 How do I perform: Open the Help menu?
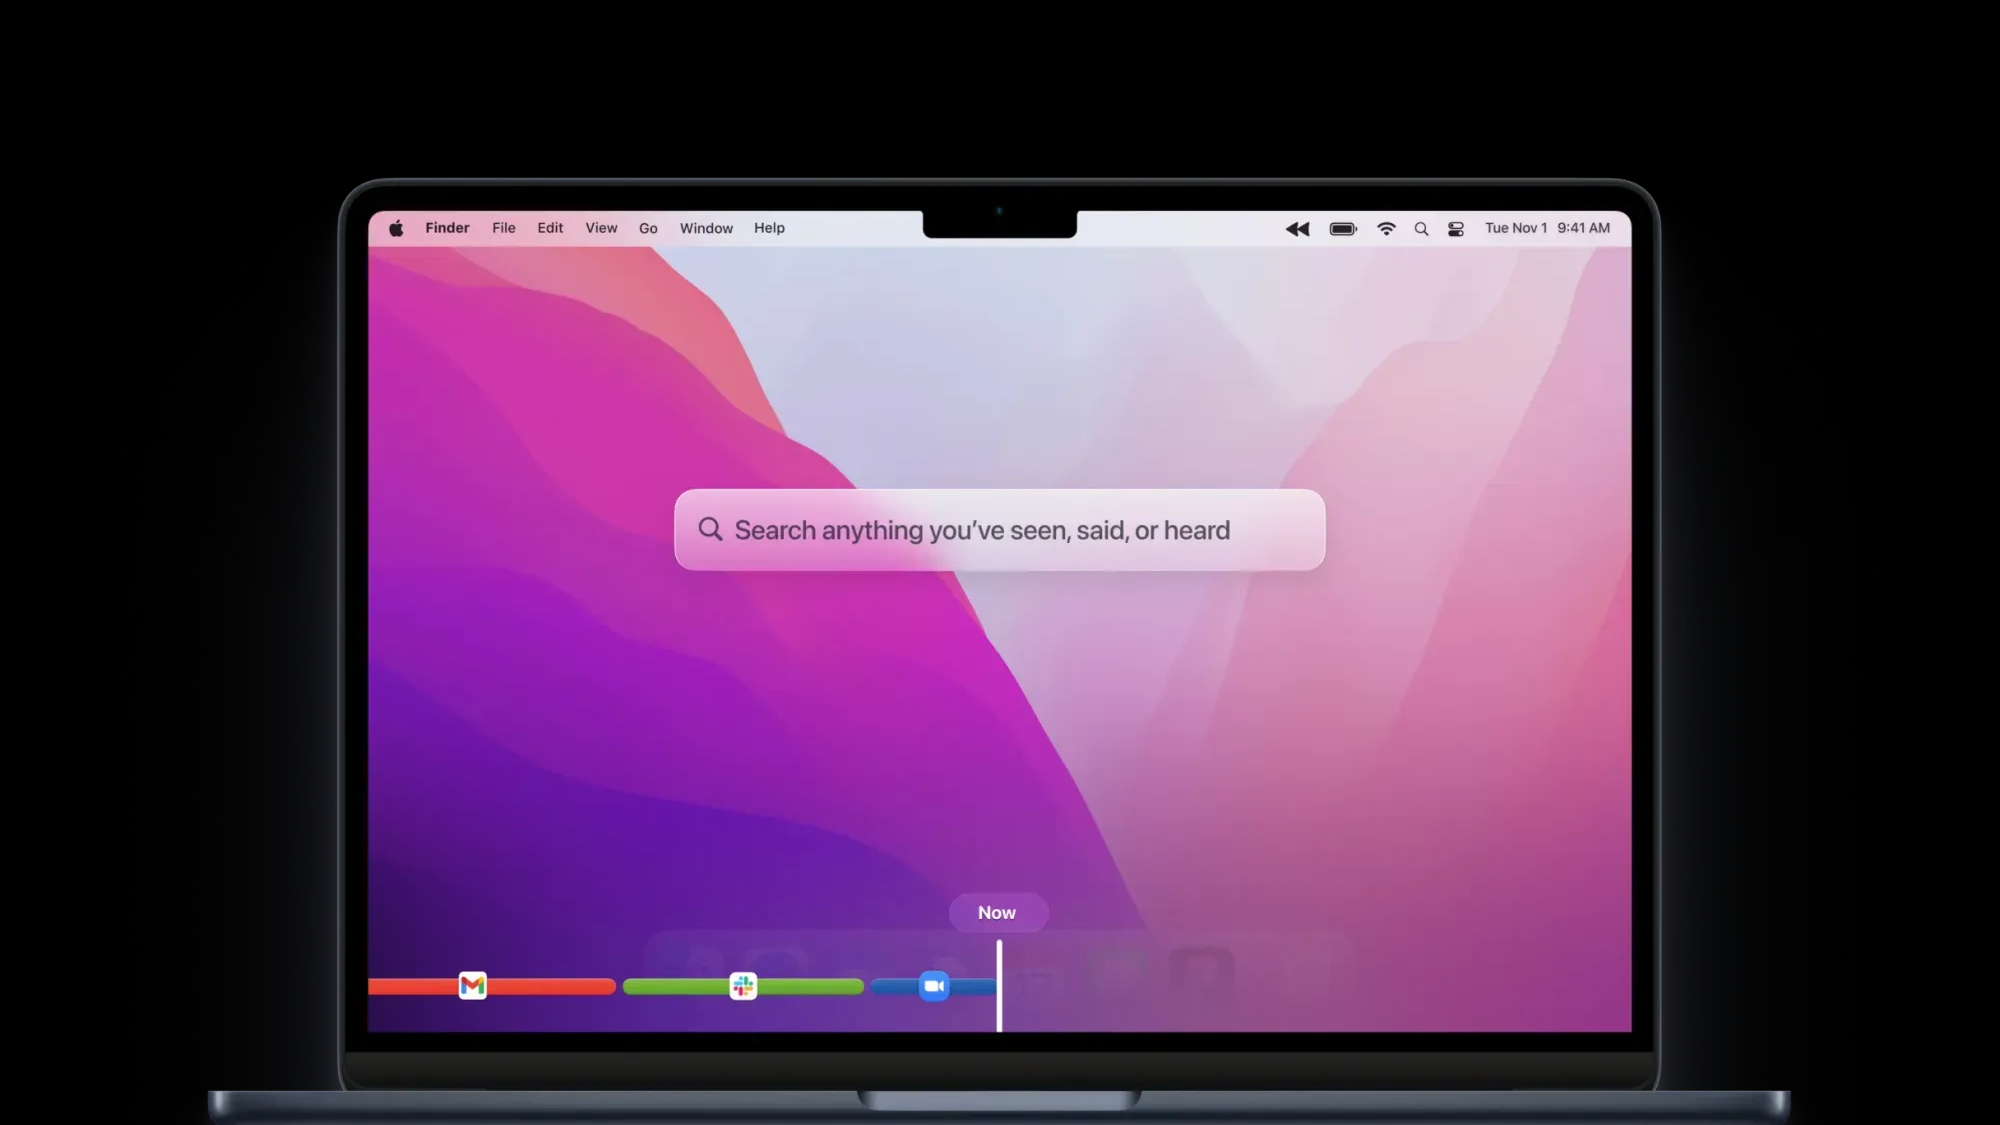[769, 228]
